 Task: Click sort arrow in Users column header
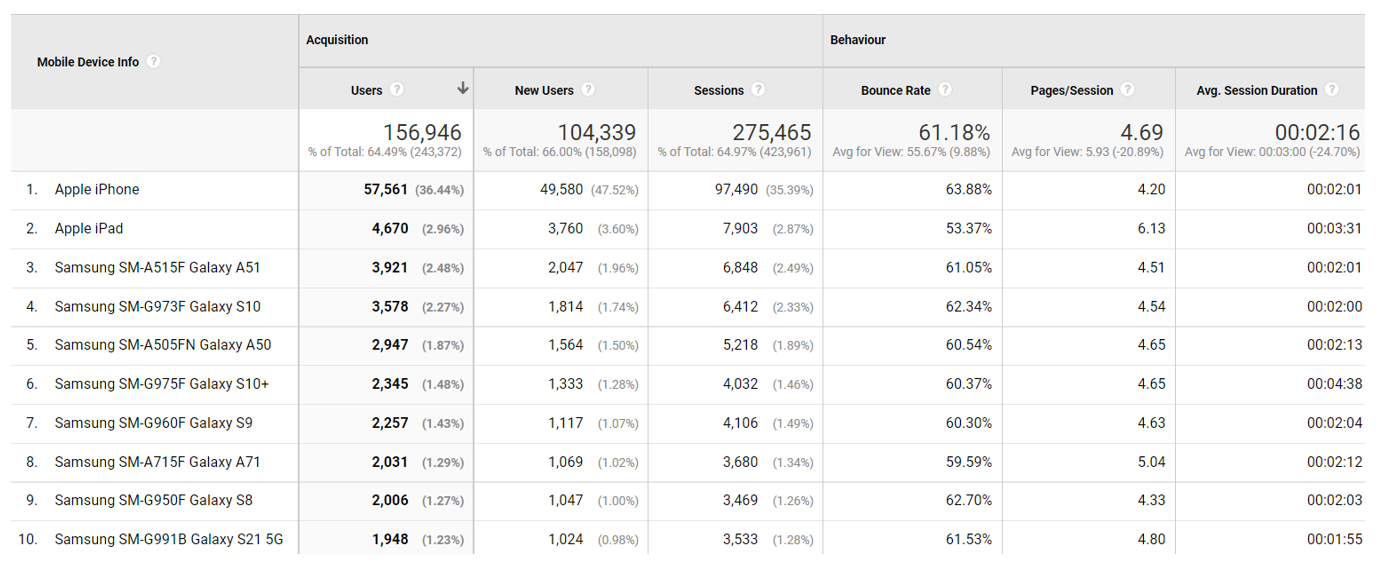tap(462, 89)
